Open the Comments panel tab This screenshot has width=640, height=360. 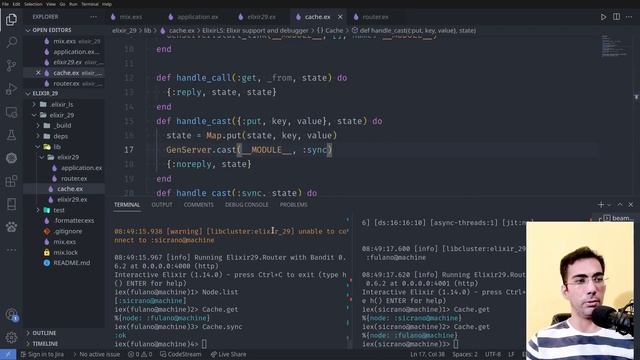pos(198,204)
